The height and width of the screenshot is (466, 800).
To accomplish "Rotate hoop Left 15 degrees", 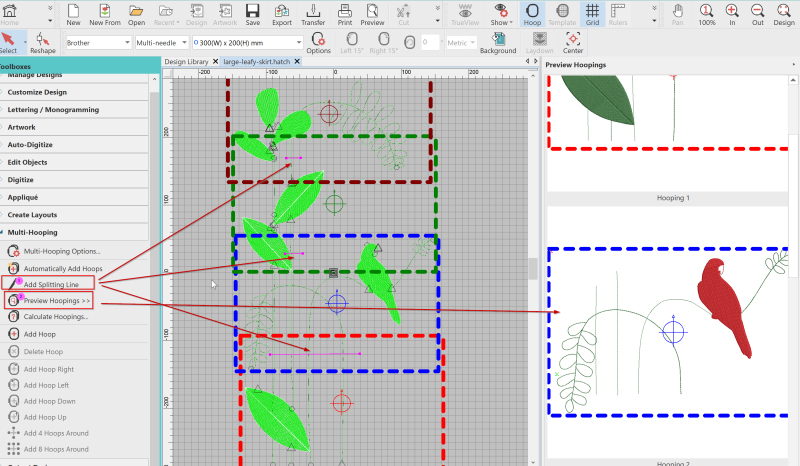I will 352,42.
